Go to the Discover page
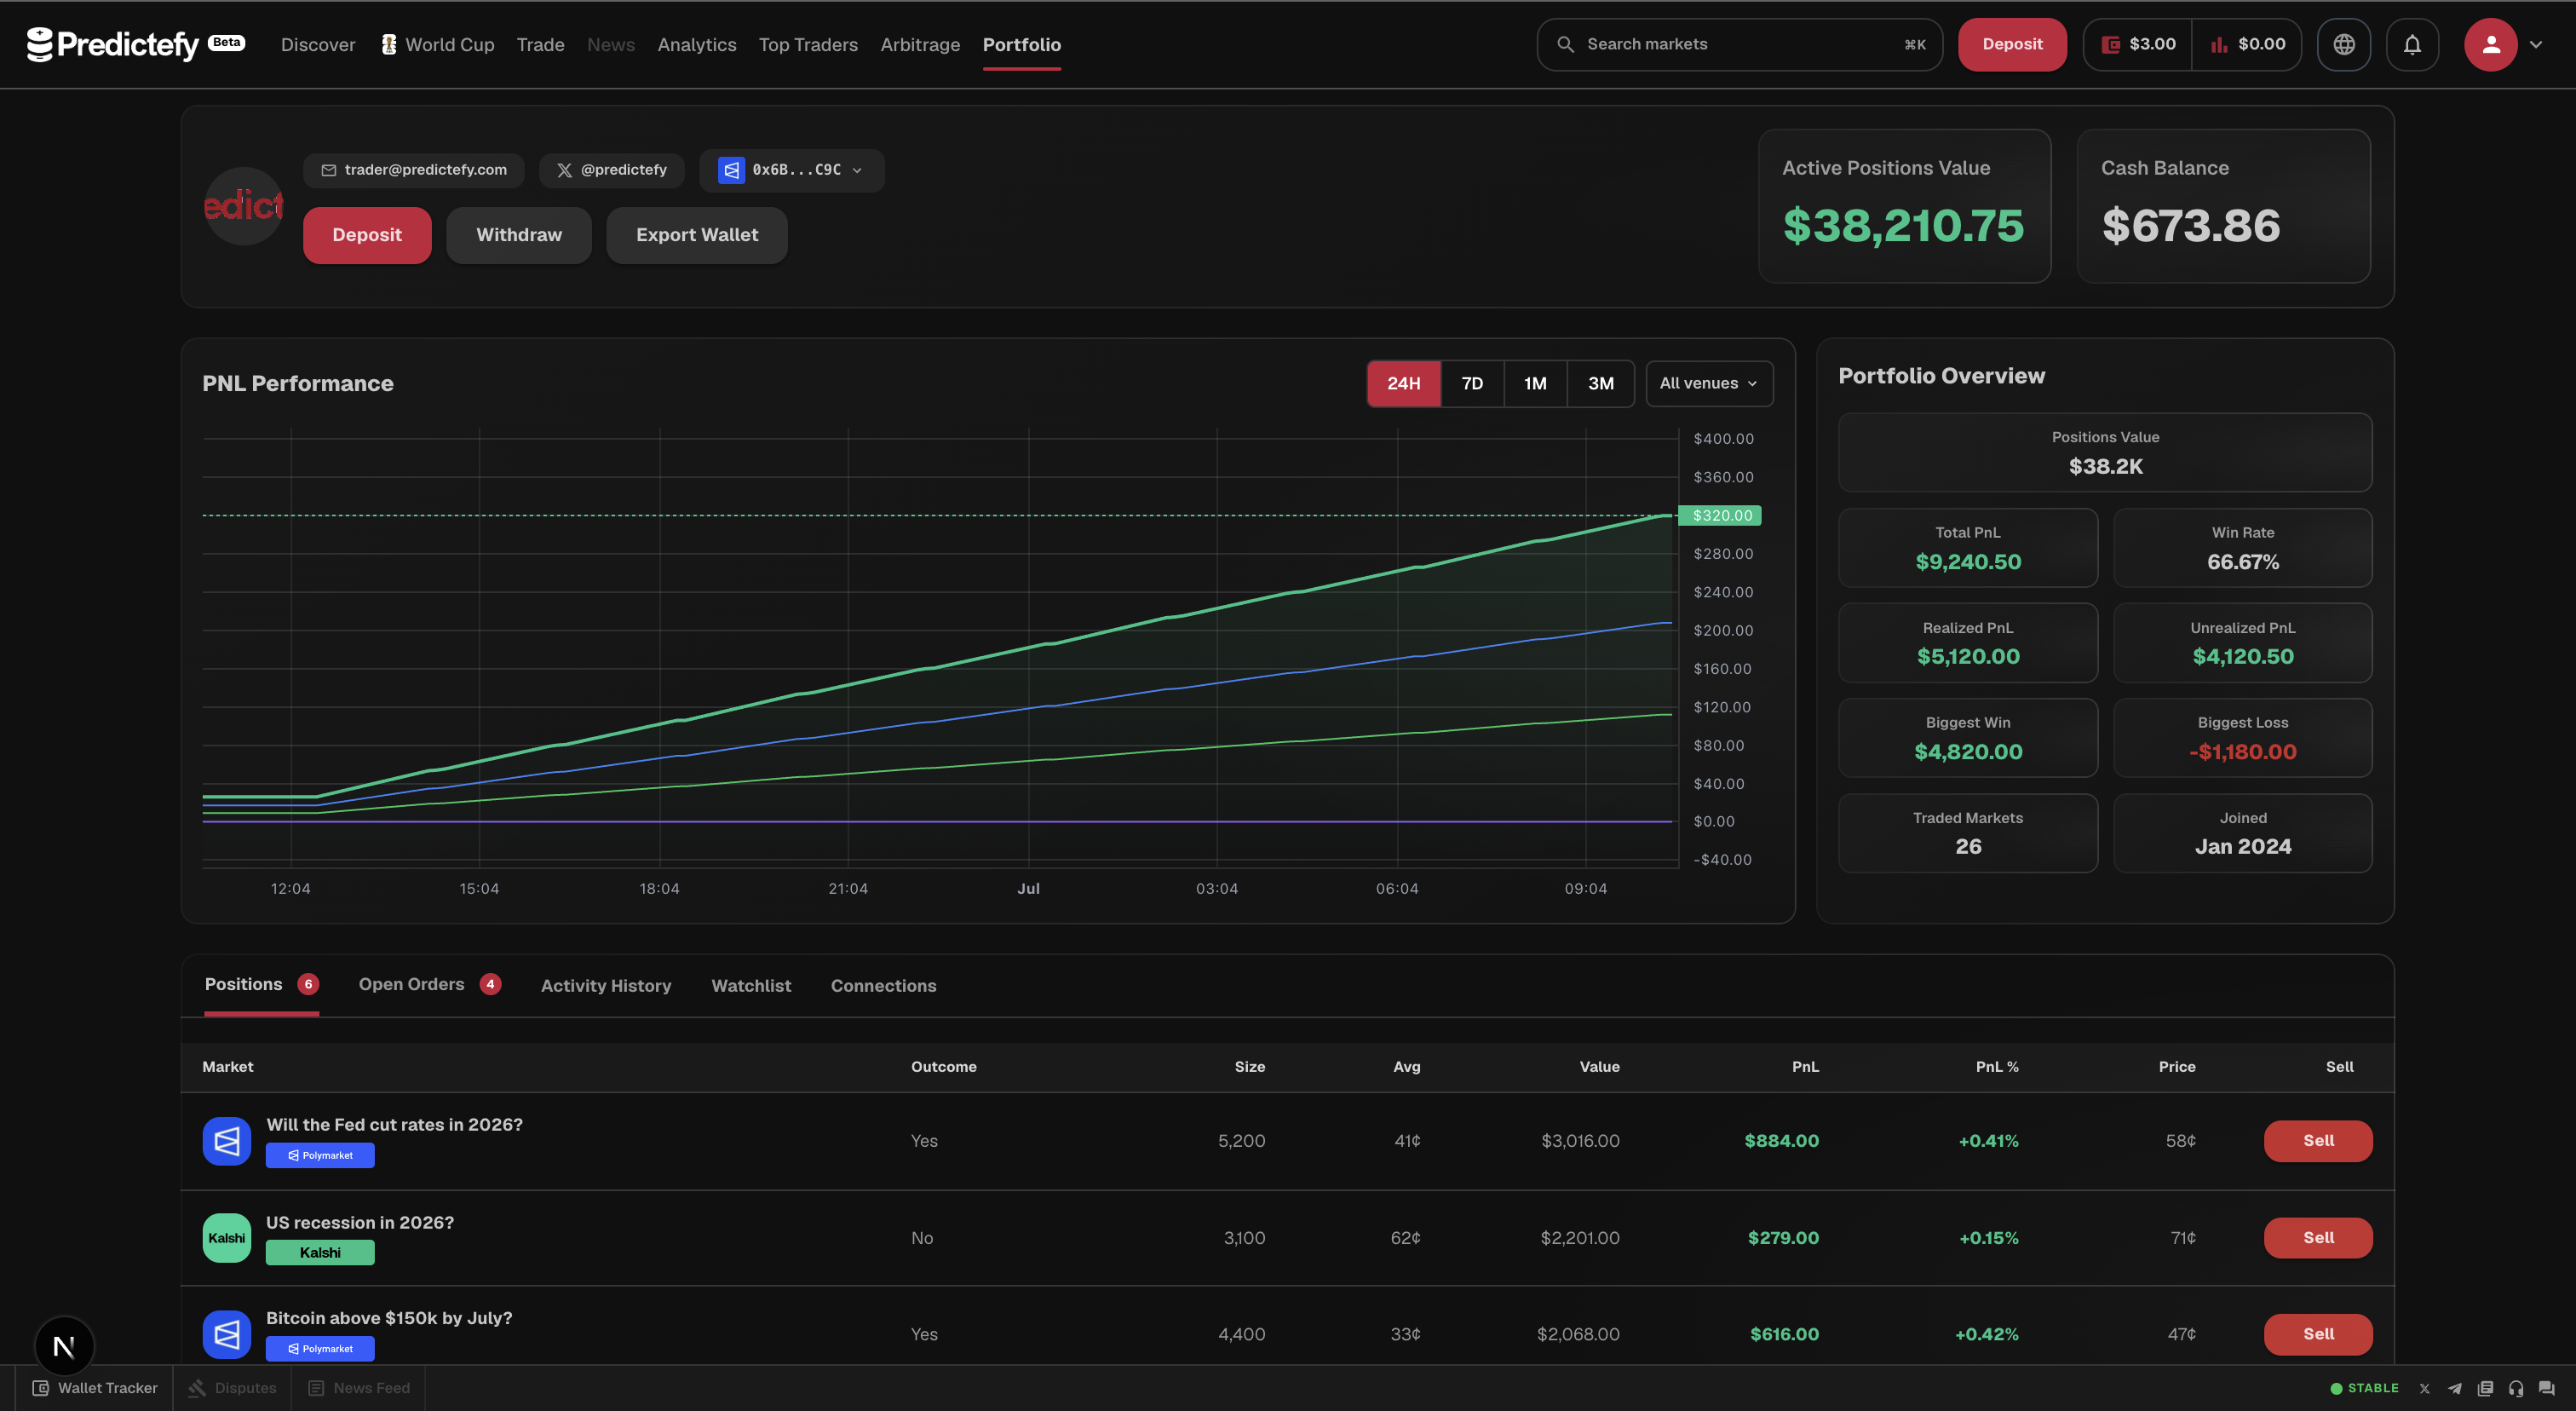Screen dimensions: 2576x1411 (318, 44)
